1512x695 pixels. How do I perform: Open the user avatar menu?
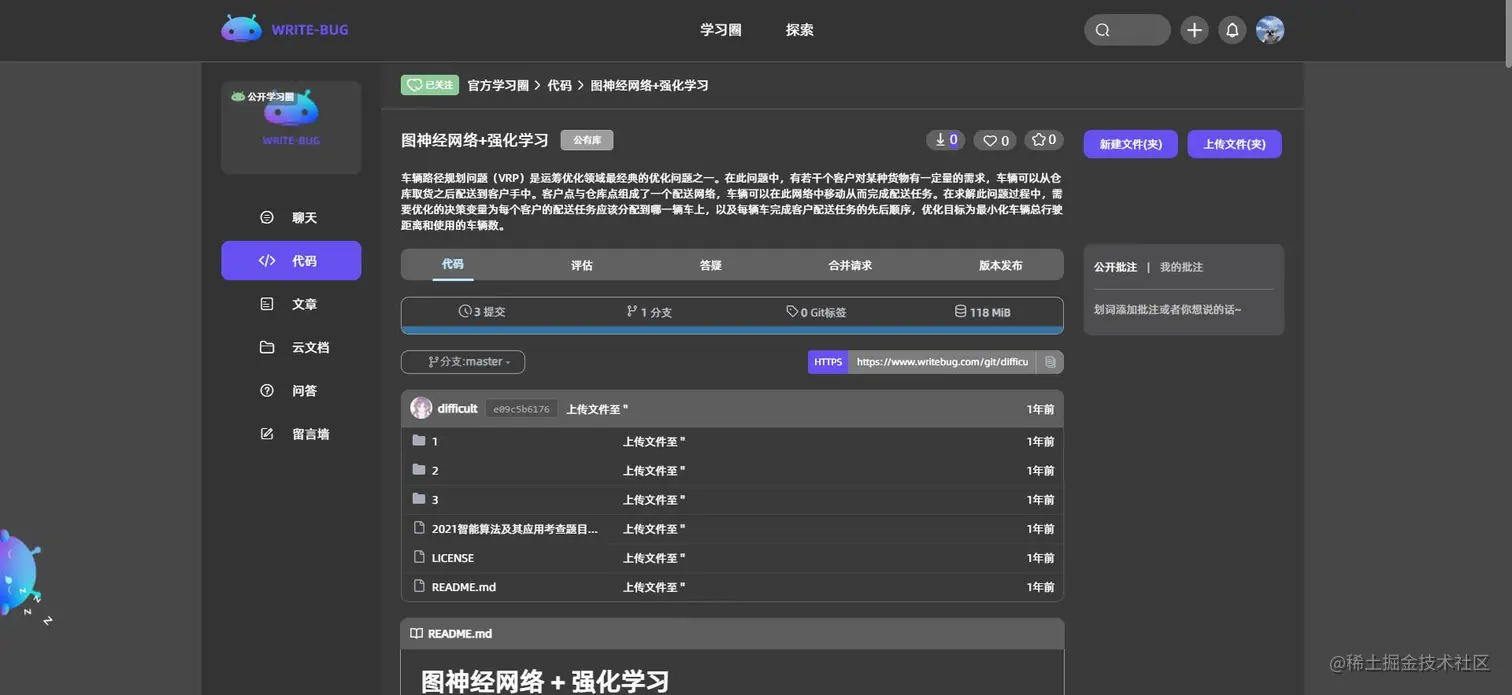pos(1270,30)
